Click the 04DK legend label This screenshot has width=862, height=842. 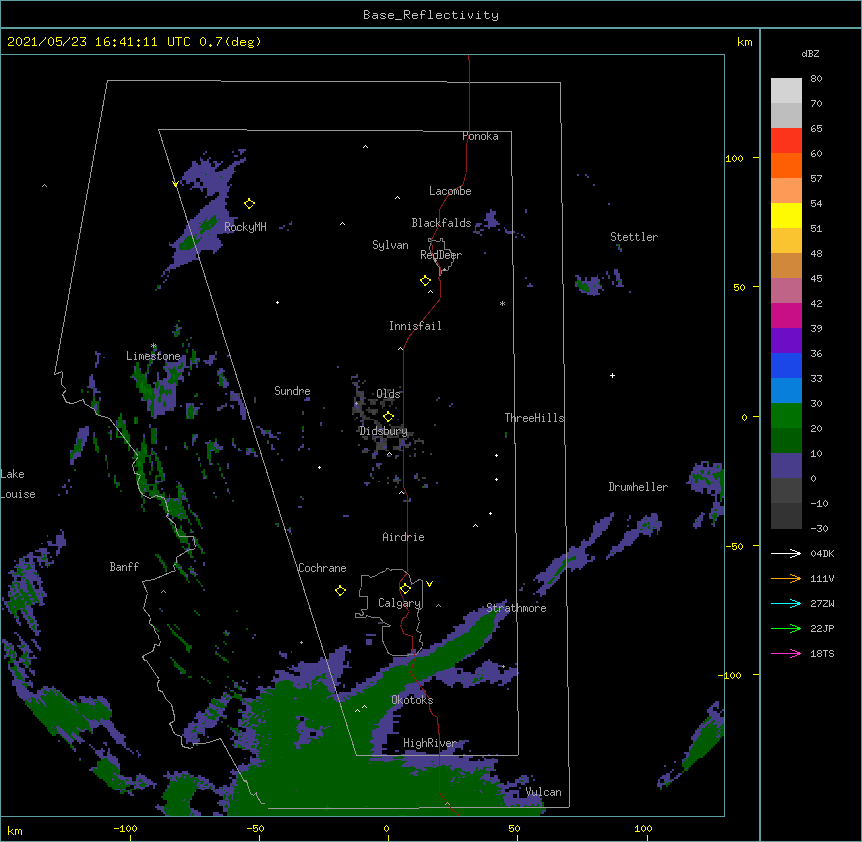pos(822,553)
